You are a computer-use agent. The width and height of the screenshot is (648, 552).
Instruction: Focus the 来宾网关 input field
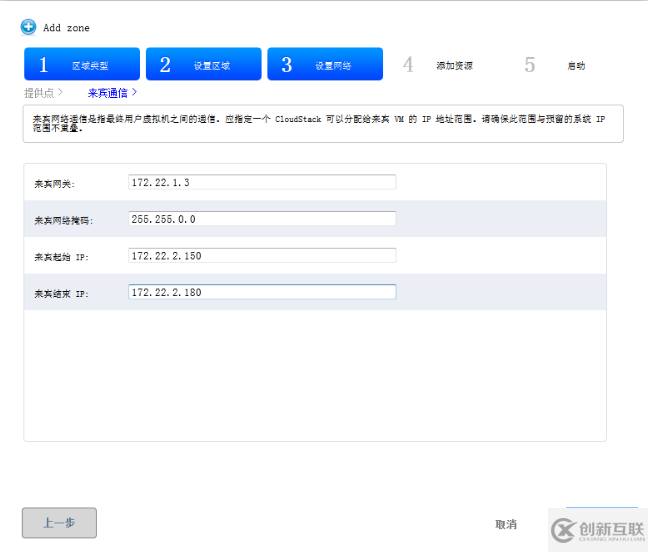[x=262, y=182]
